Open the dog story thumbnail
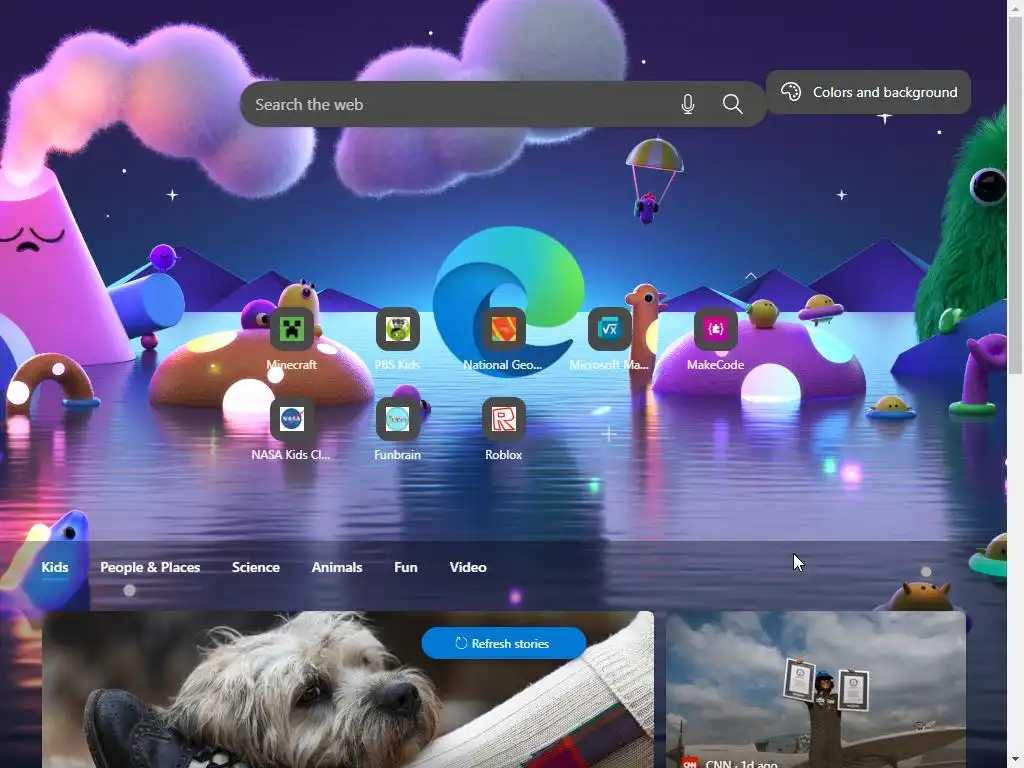Screen dimensions: 1024x768 click(x=348, y=690)
